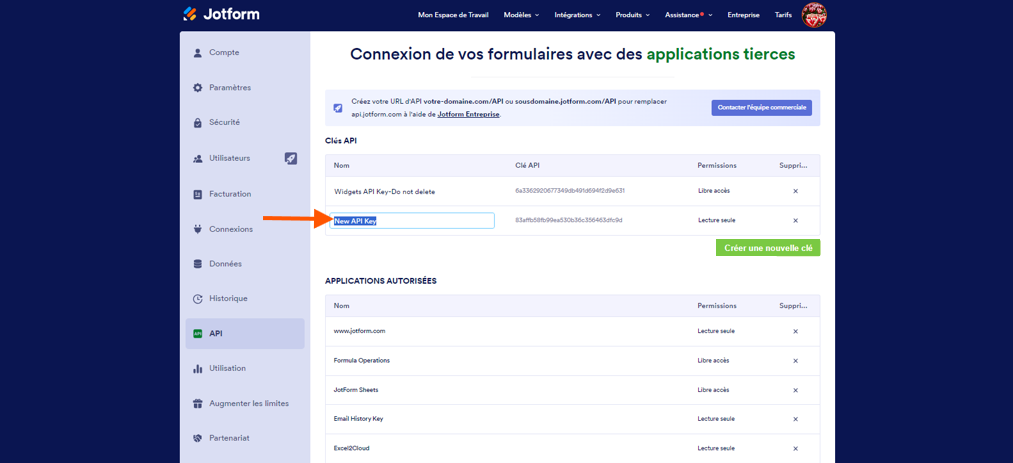Remove Formula Operations authorized application
Image resolution: width=1013 pixels, height=463 pixels.
pos(795,361)
